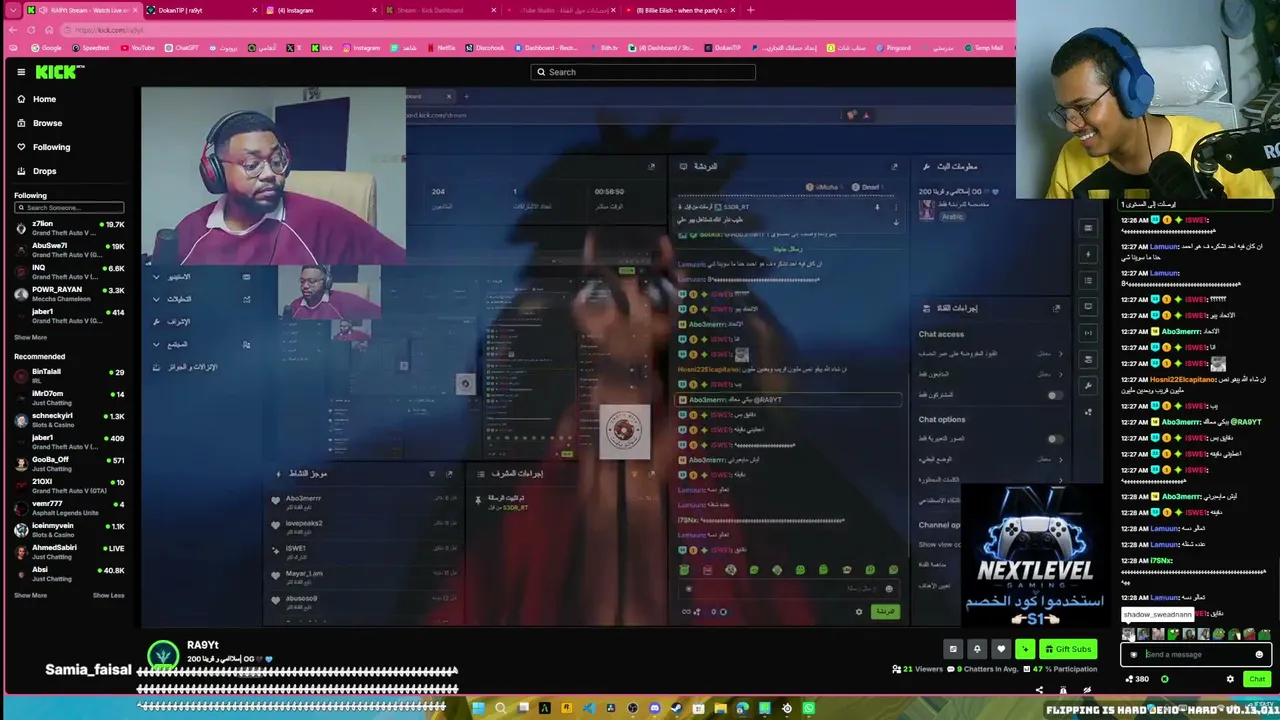Click the report icon below viewer stats
Screen dimensions: 1280x720
tap(1063, 690)
